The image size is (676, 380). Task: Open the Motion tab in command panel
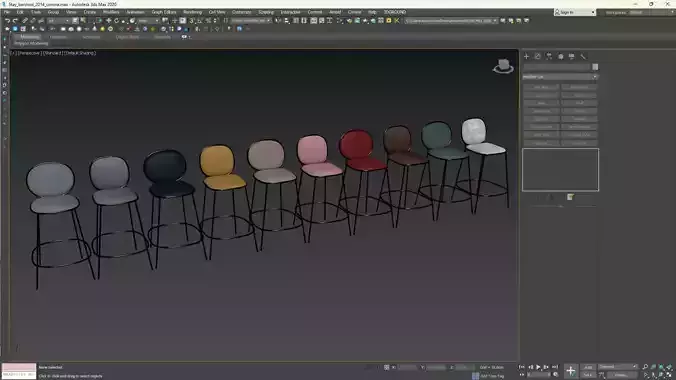pos(560,57)
